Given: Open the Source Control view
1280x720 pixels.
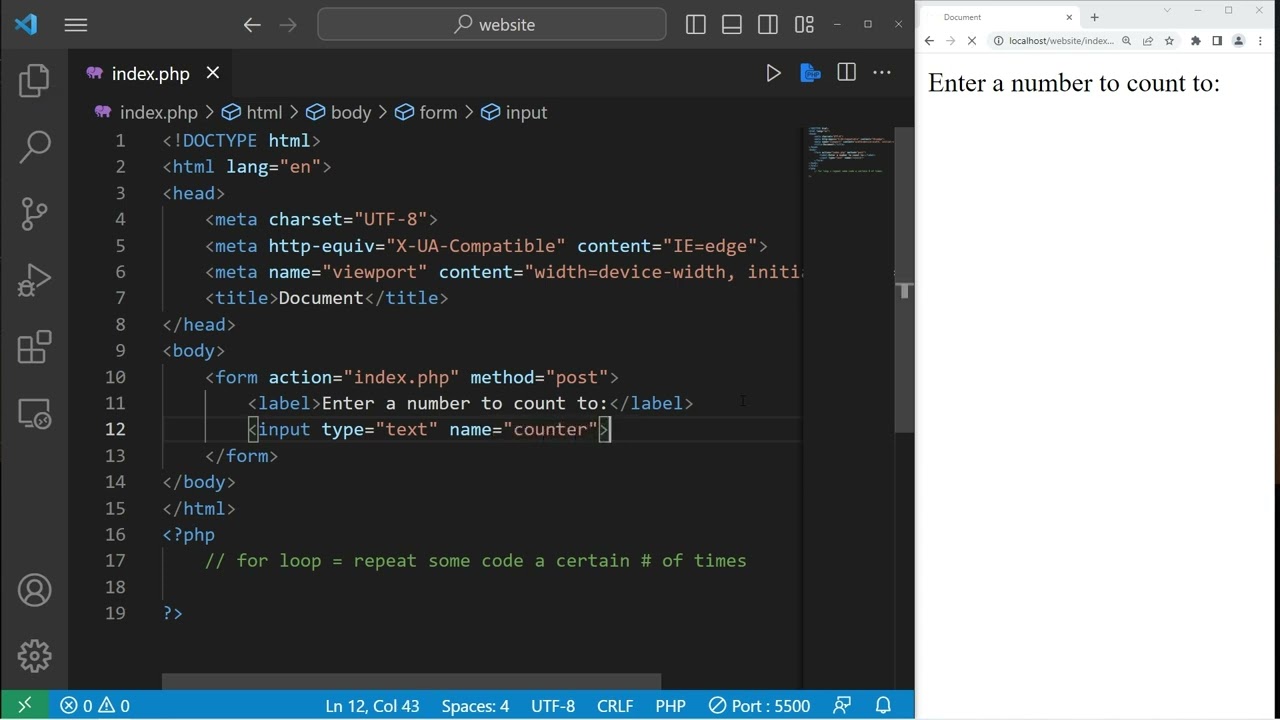Looking at the screenshot, I should pos(34,213).
